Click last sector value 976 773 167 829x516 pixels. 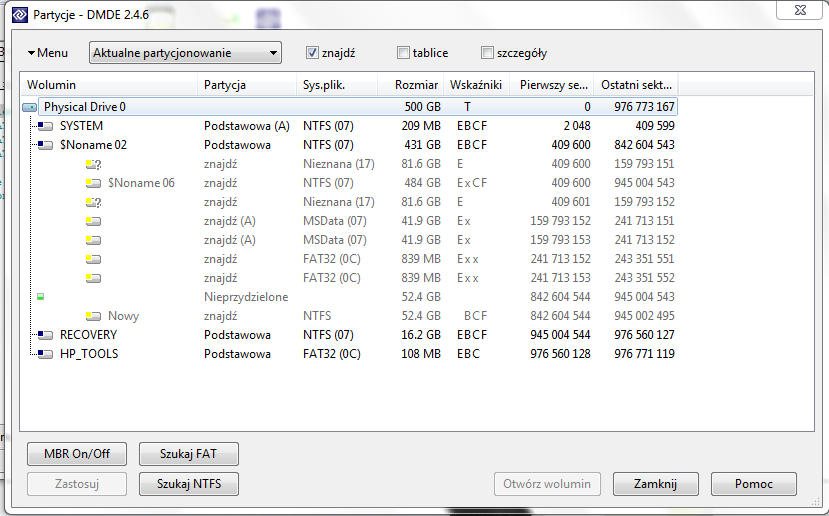coord(644,107)
